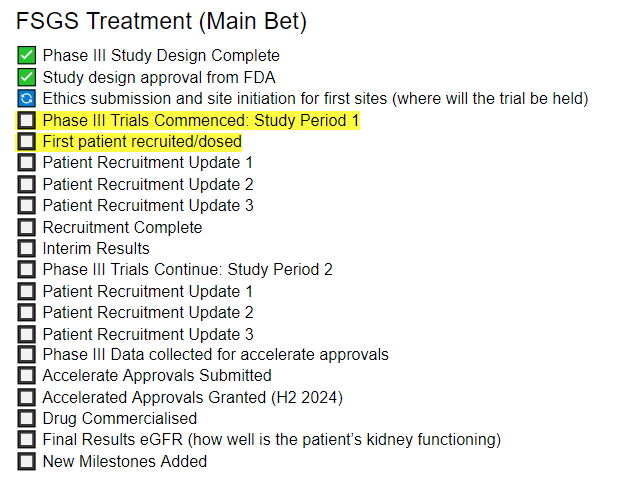Image resolution: width=637 pixels, height=483 pixels.
Task: Click the FSGS Treatment (Main Bet) heading
Action: pos(161,21)
